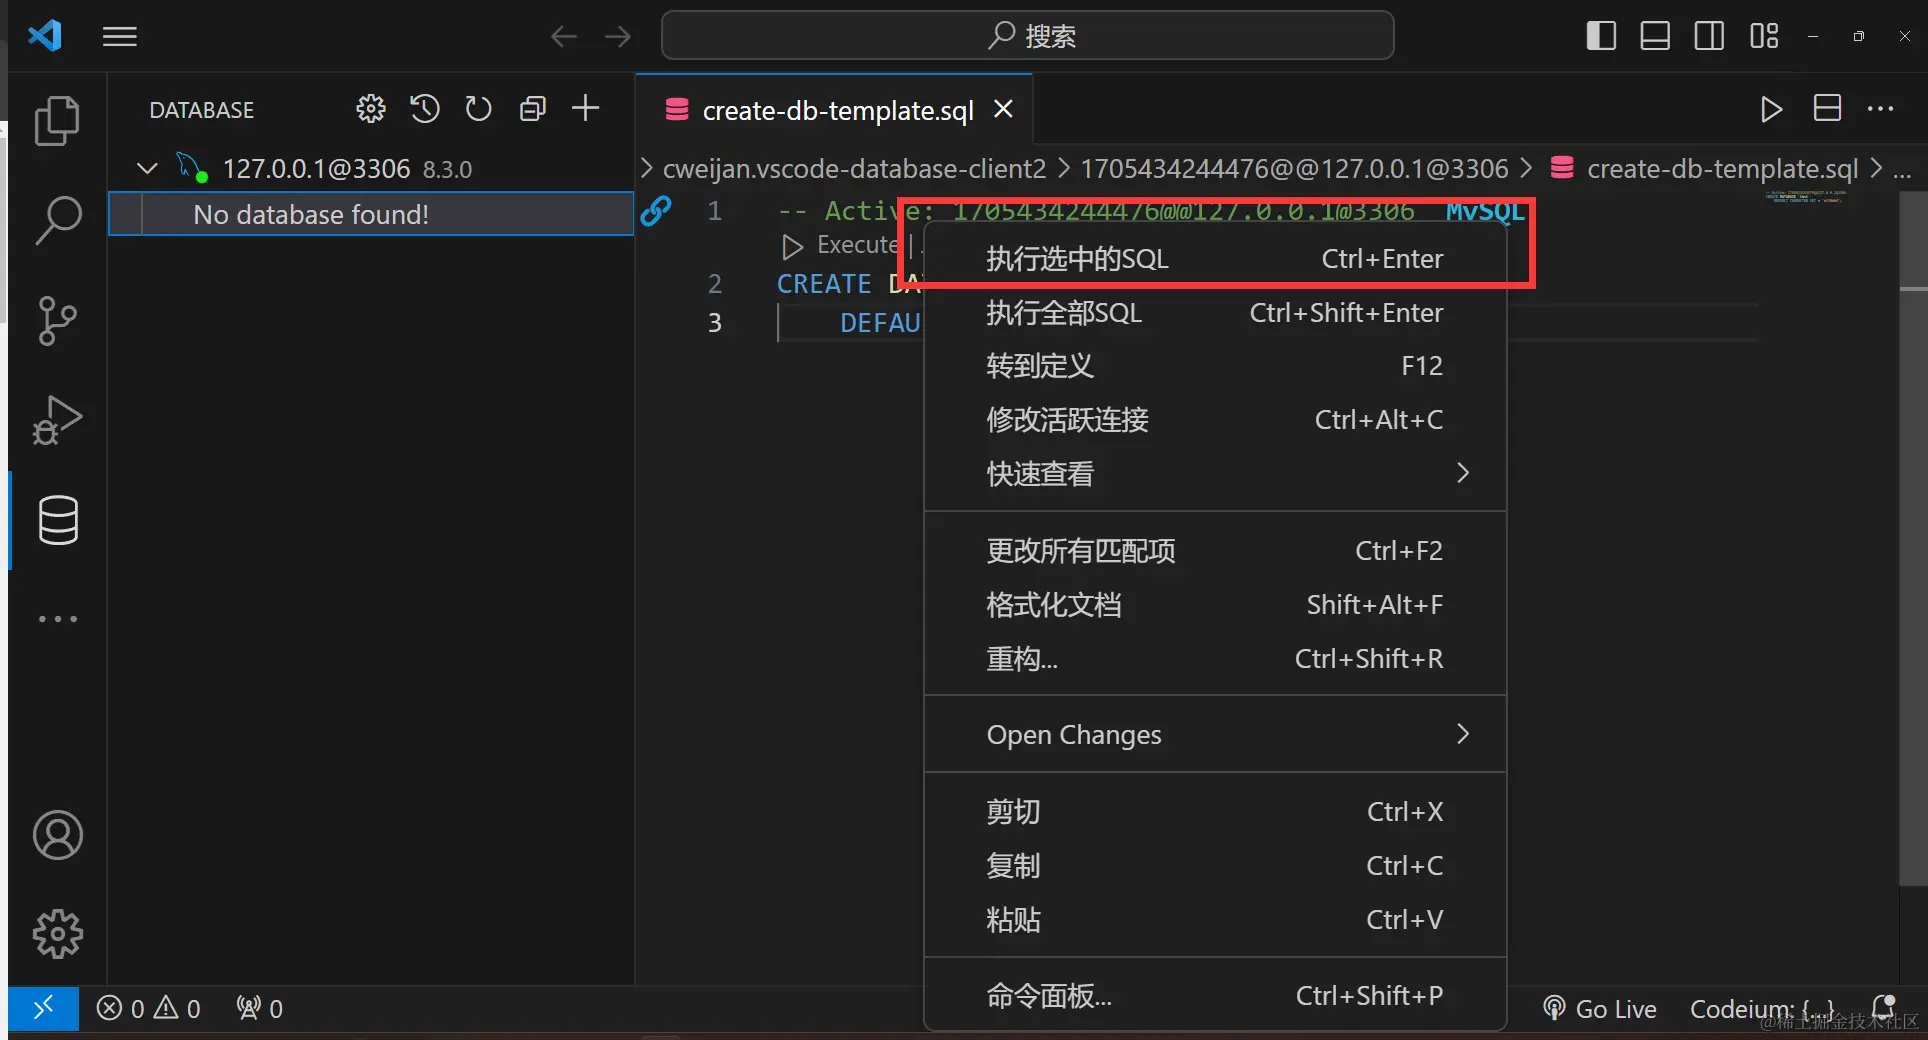
Task: Open editor more actions menu
Action: tap(1881, 109)
